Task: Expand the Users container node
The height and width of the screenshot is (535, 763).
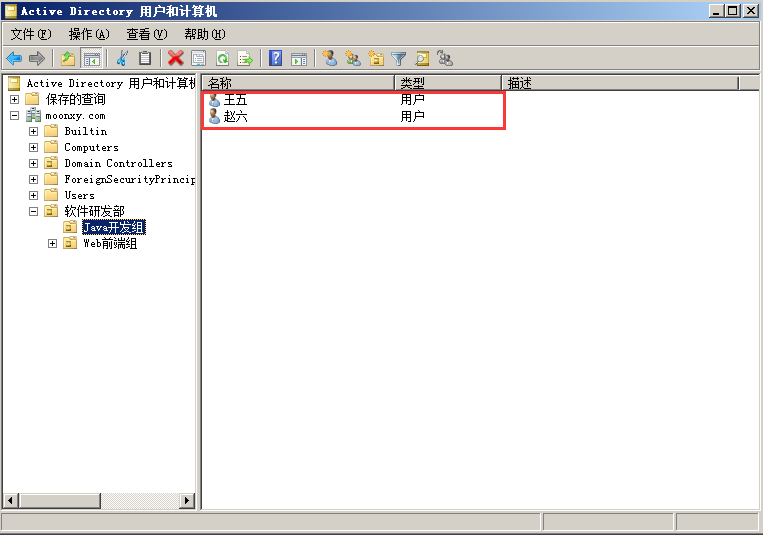Action: (33, 195)
